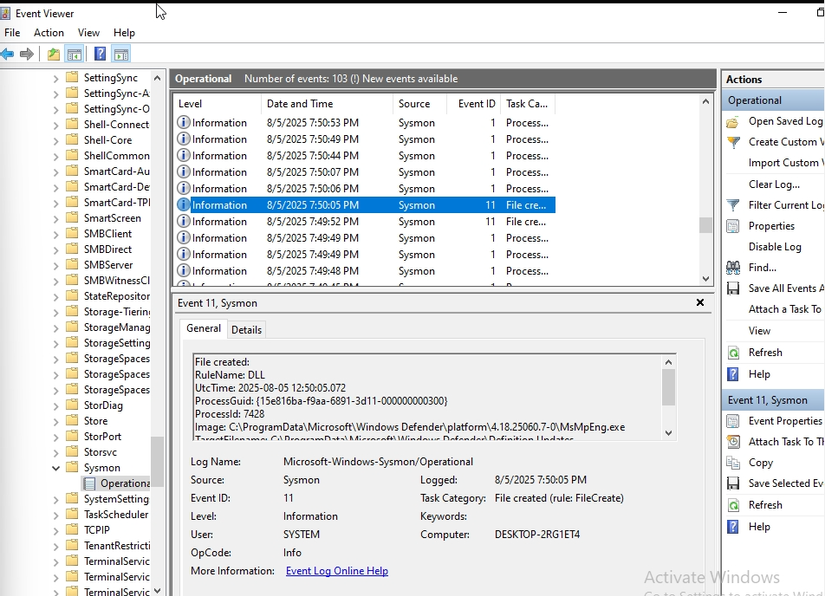Toggle the Show/Hide Action Pane toolbar icon
This screenshot has height=596, width=825.
point(121,54)
